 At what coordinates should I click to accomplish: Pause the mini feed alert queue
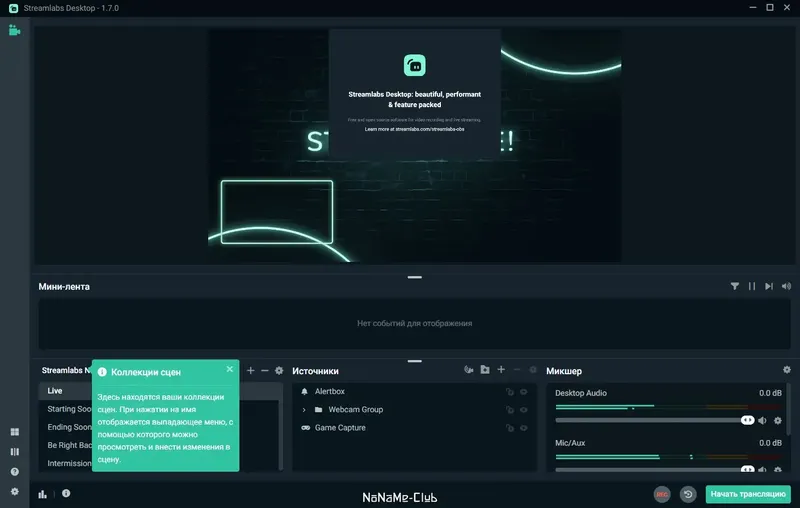[752, 286]
